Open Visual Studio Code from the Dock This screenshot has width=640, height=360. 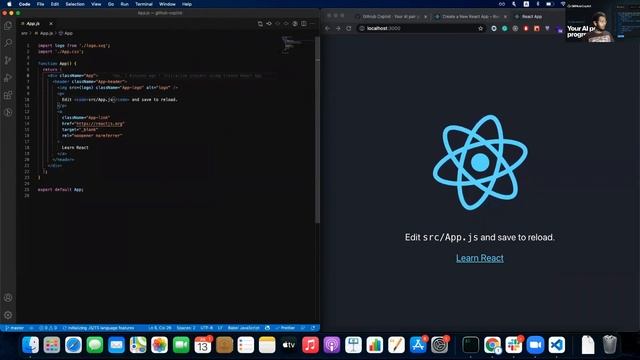[x=557, y=345]
